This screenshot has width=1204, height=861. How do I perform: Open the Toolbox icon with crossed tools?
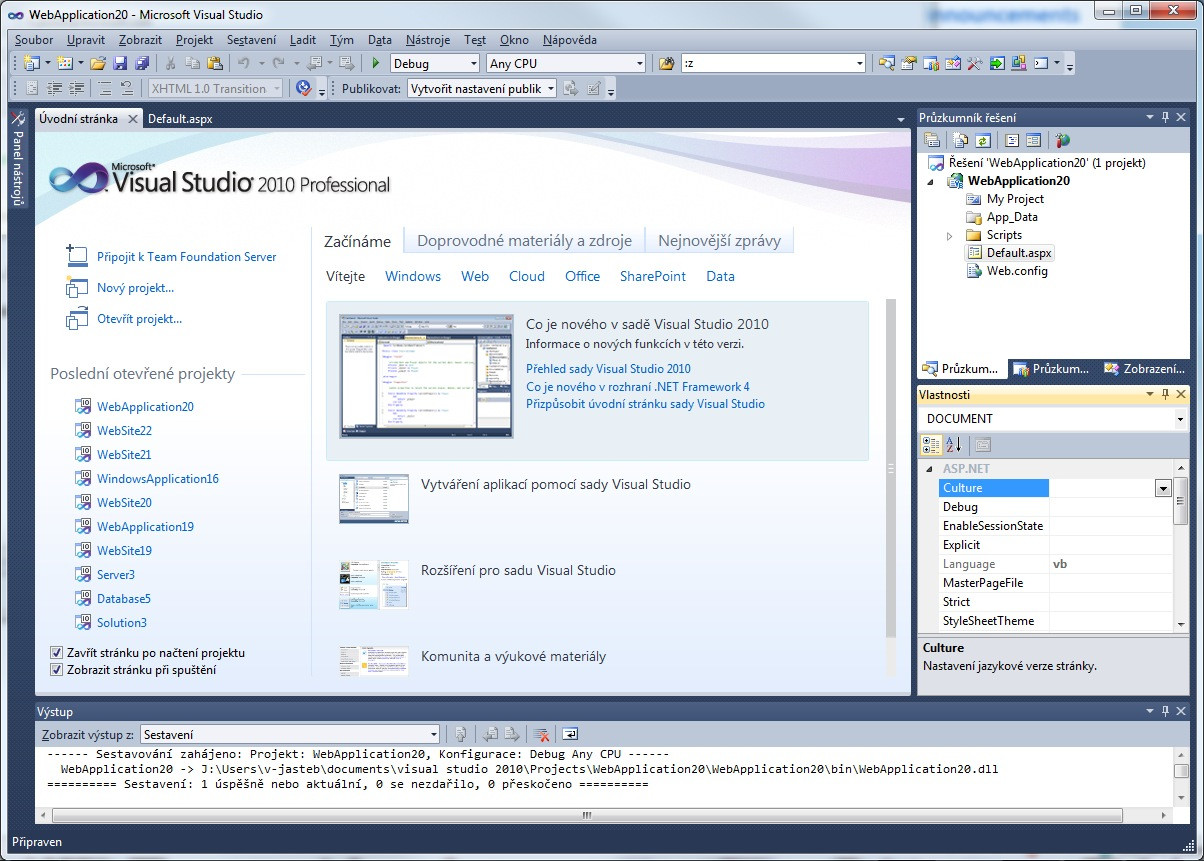[975, 63]
